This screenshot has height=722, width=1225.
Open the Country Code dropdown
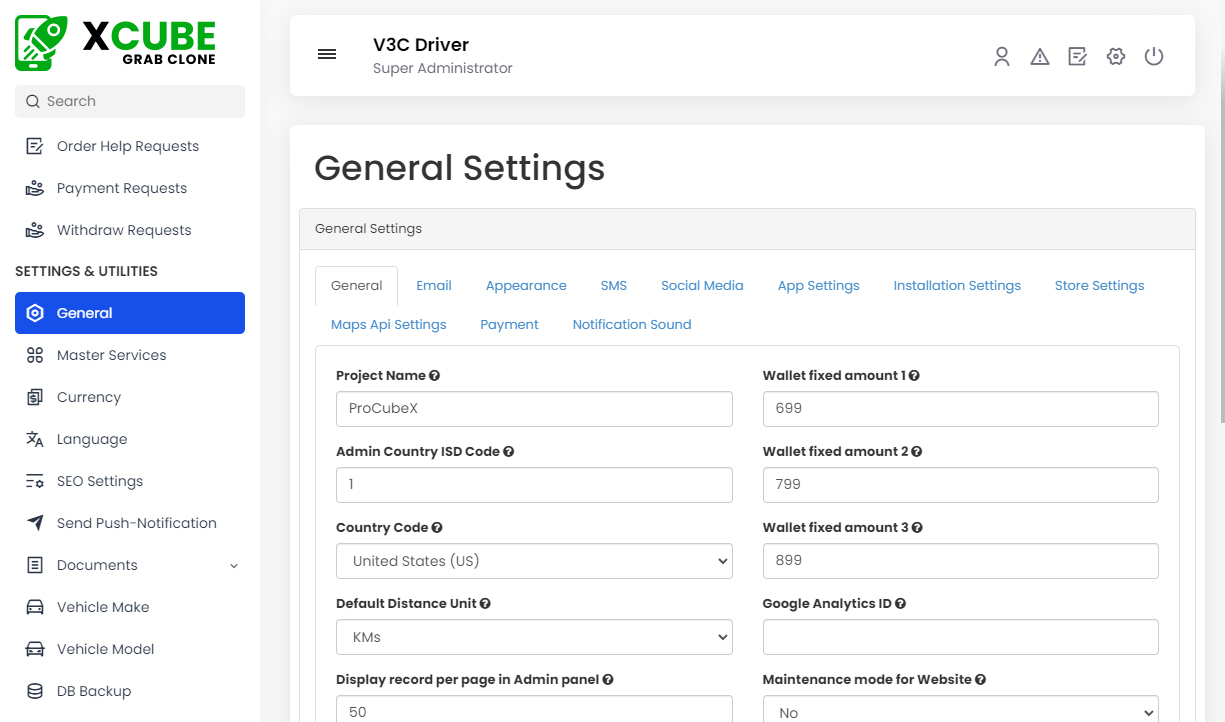click(x=534, y=561)
